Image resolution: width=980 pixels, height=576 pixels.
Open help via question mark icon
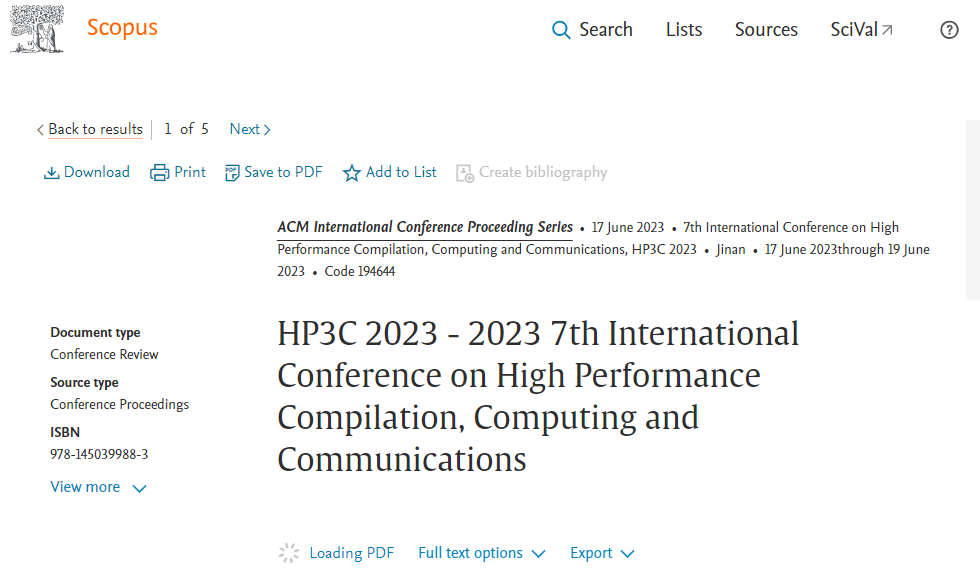[949, 30]
